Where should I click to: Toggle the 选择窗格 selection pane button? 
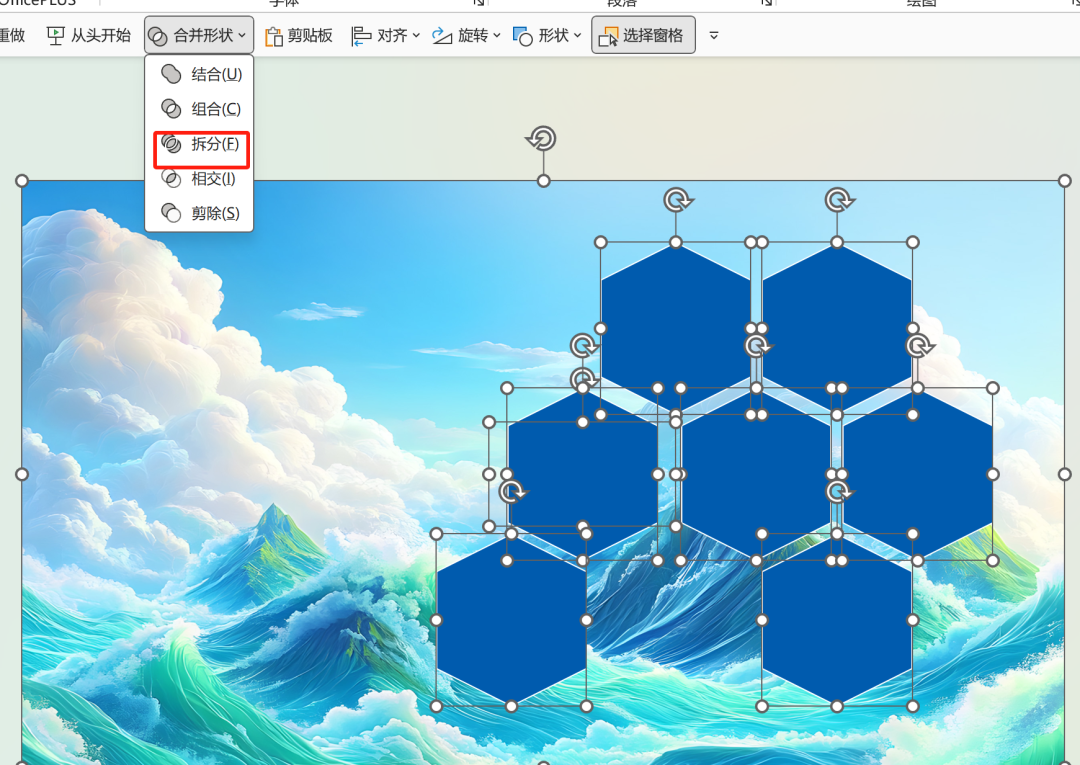tap(643, 35)
